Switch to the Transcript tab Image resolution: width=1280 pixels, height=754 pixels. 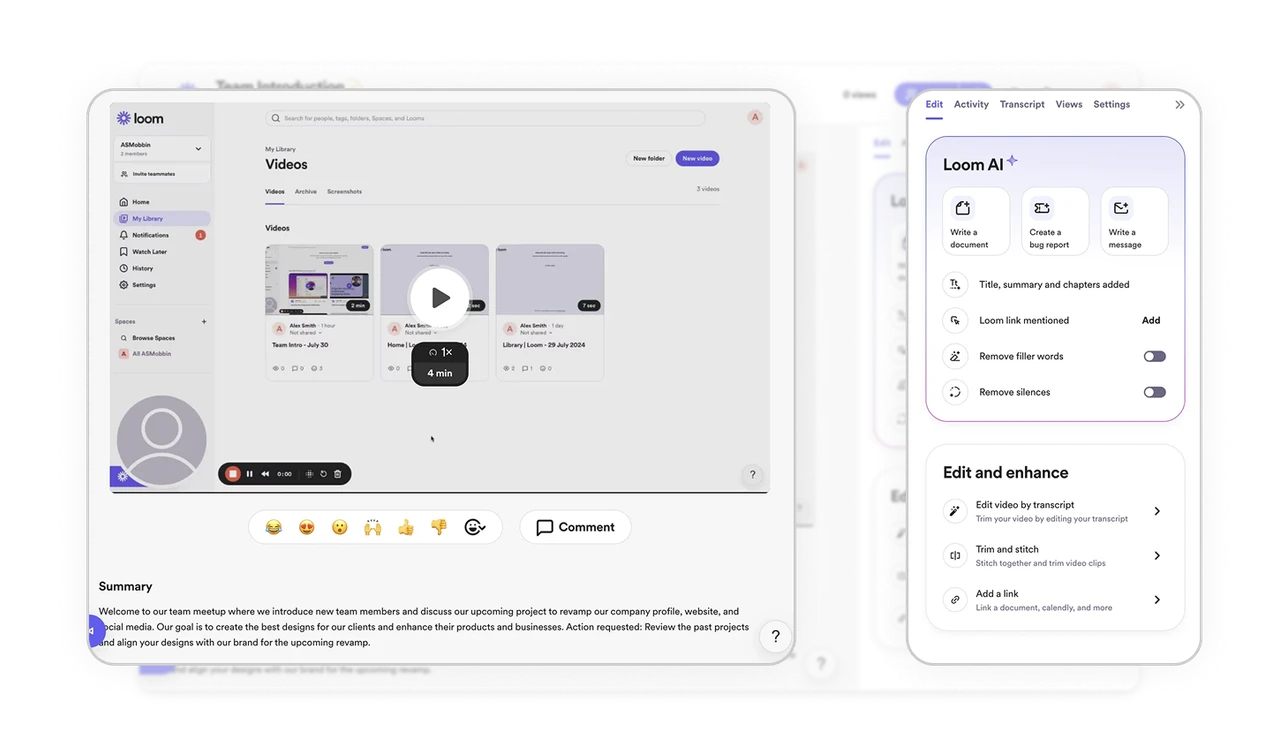(x=1021, y=104)
